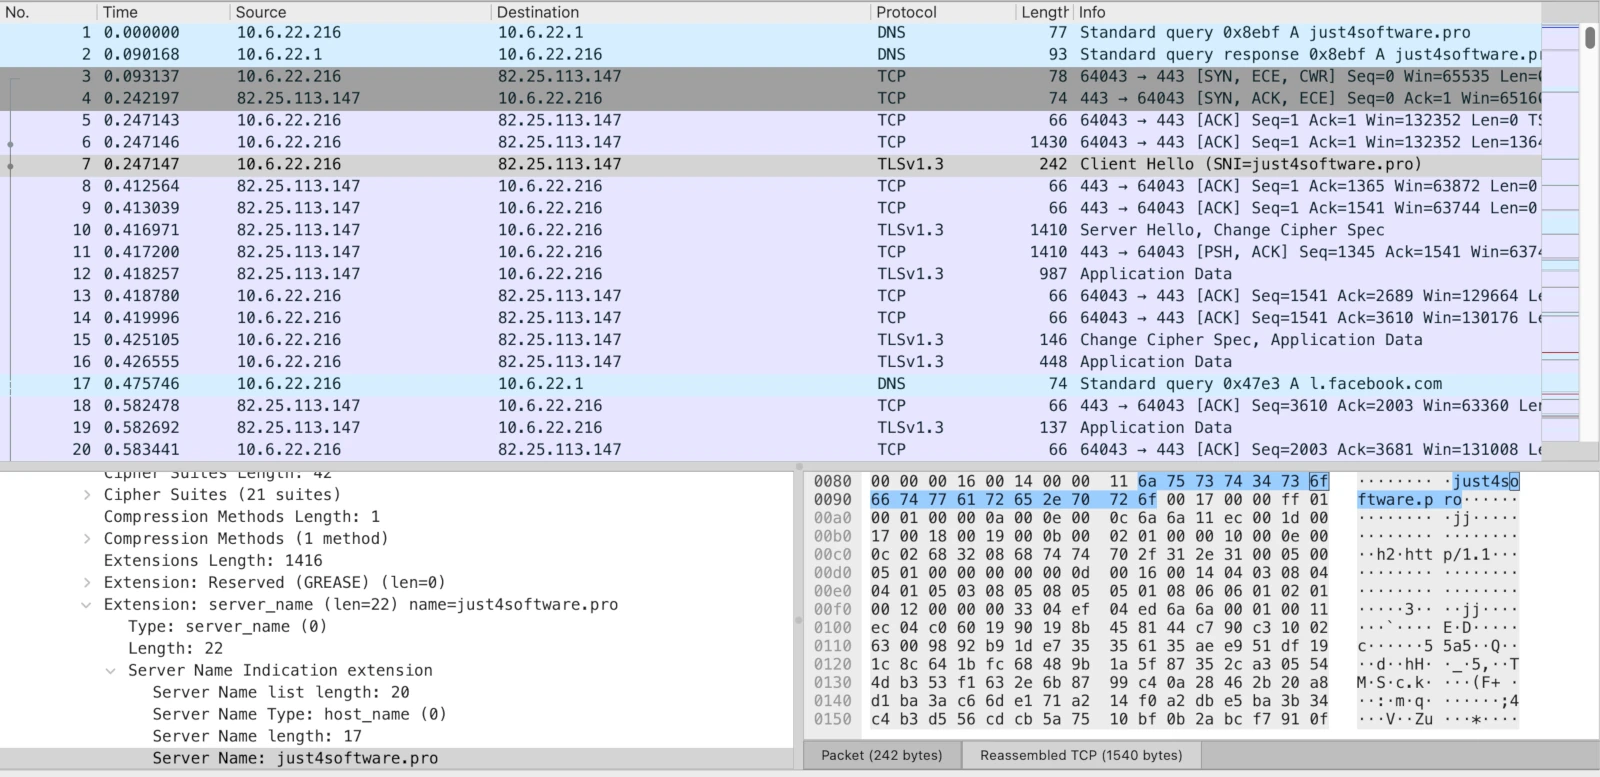Image resolution: width=1600 pixels, height=777 pixels.
Task: Switch to Reassembled TCP (1540 bytes) tab
Action: point(1081,755)
